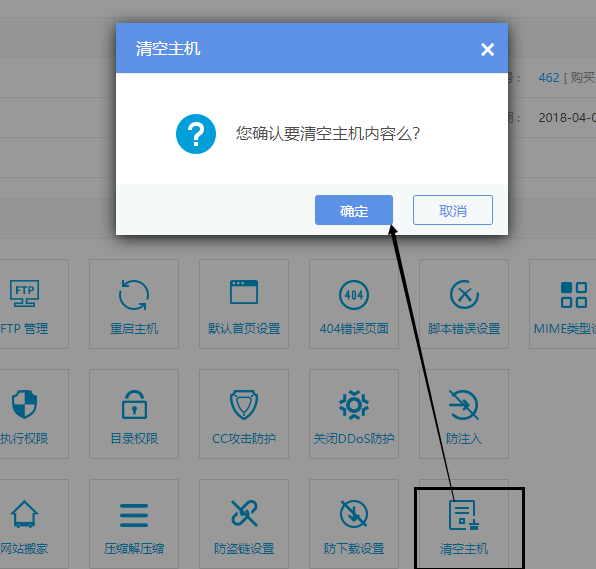Open CC攻击防护 shield icon
This screenshot has width=596, height=569.
(x=244, y=404)
